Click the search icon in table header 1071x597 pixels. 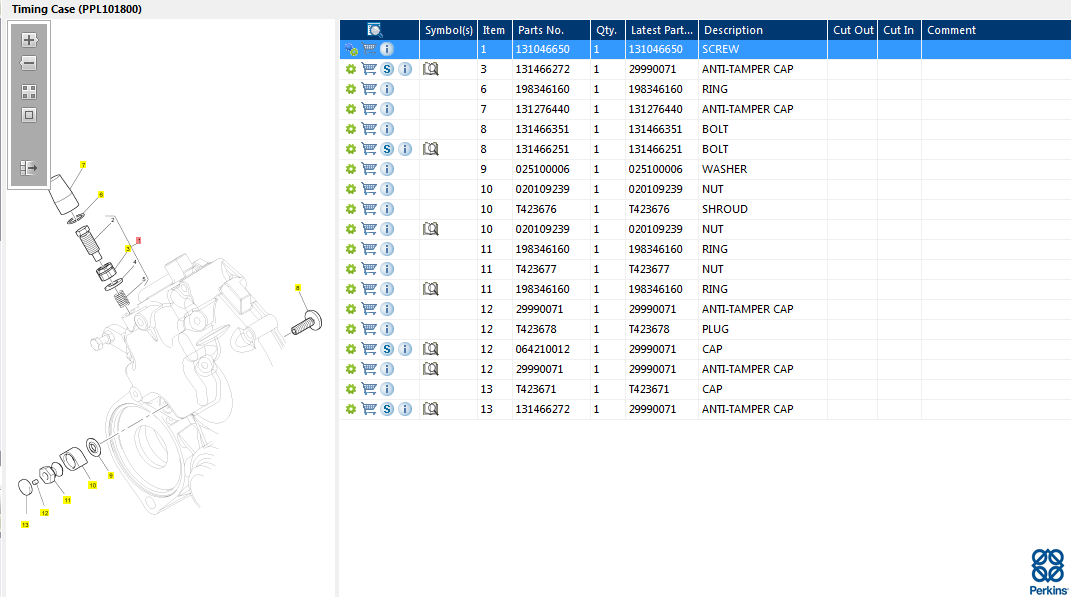click(x=375, y=30)
